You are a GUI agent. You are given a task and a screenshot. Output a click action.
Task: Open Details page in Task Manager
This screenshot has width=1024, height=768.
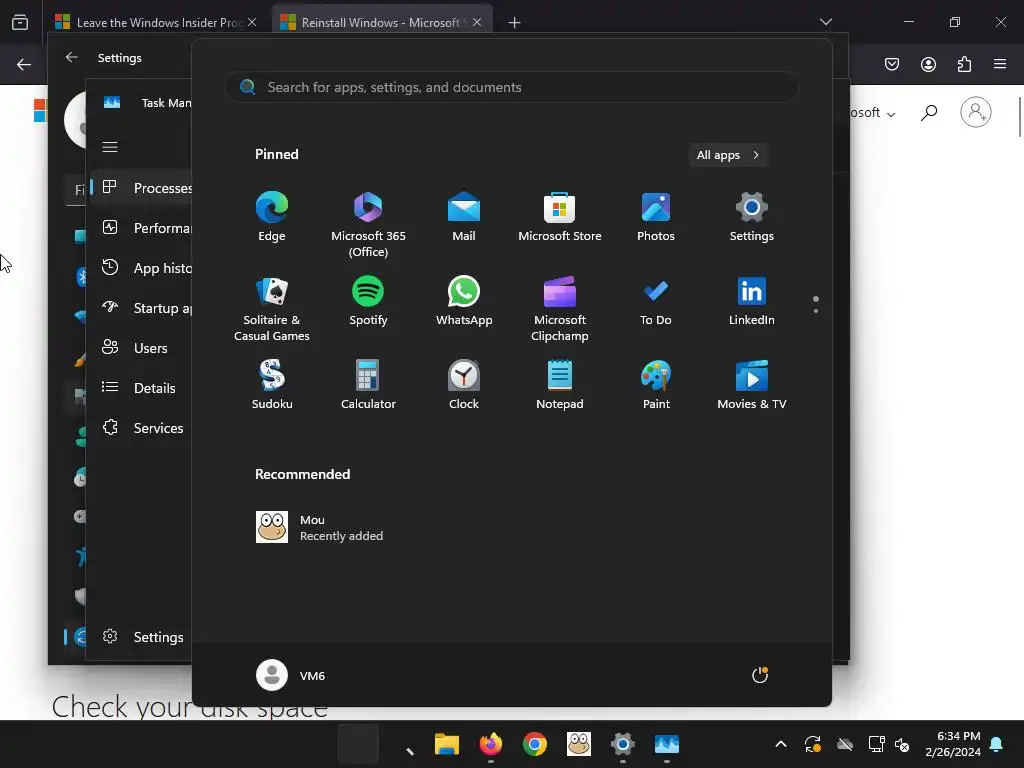point(142,387)
